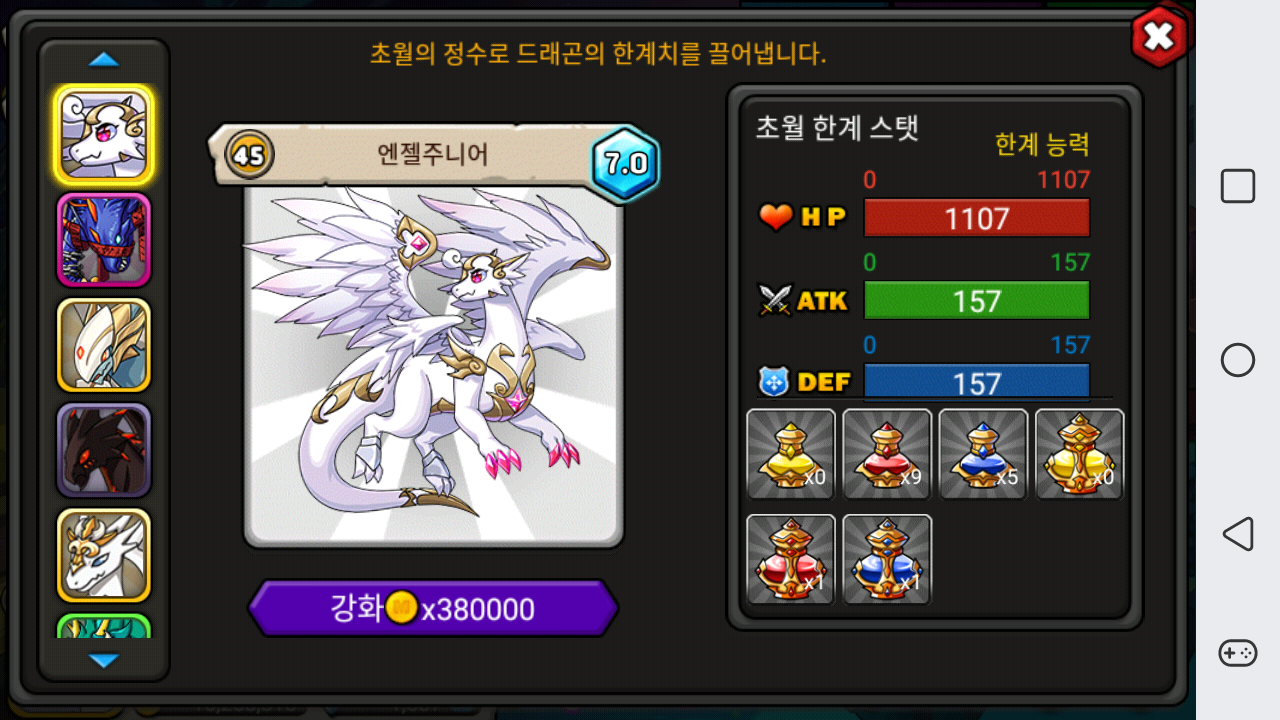Select the small red essence potion x9
Viewport: 1280px width, 720px height.
887,454
